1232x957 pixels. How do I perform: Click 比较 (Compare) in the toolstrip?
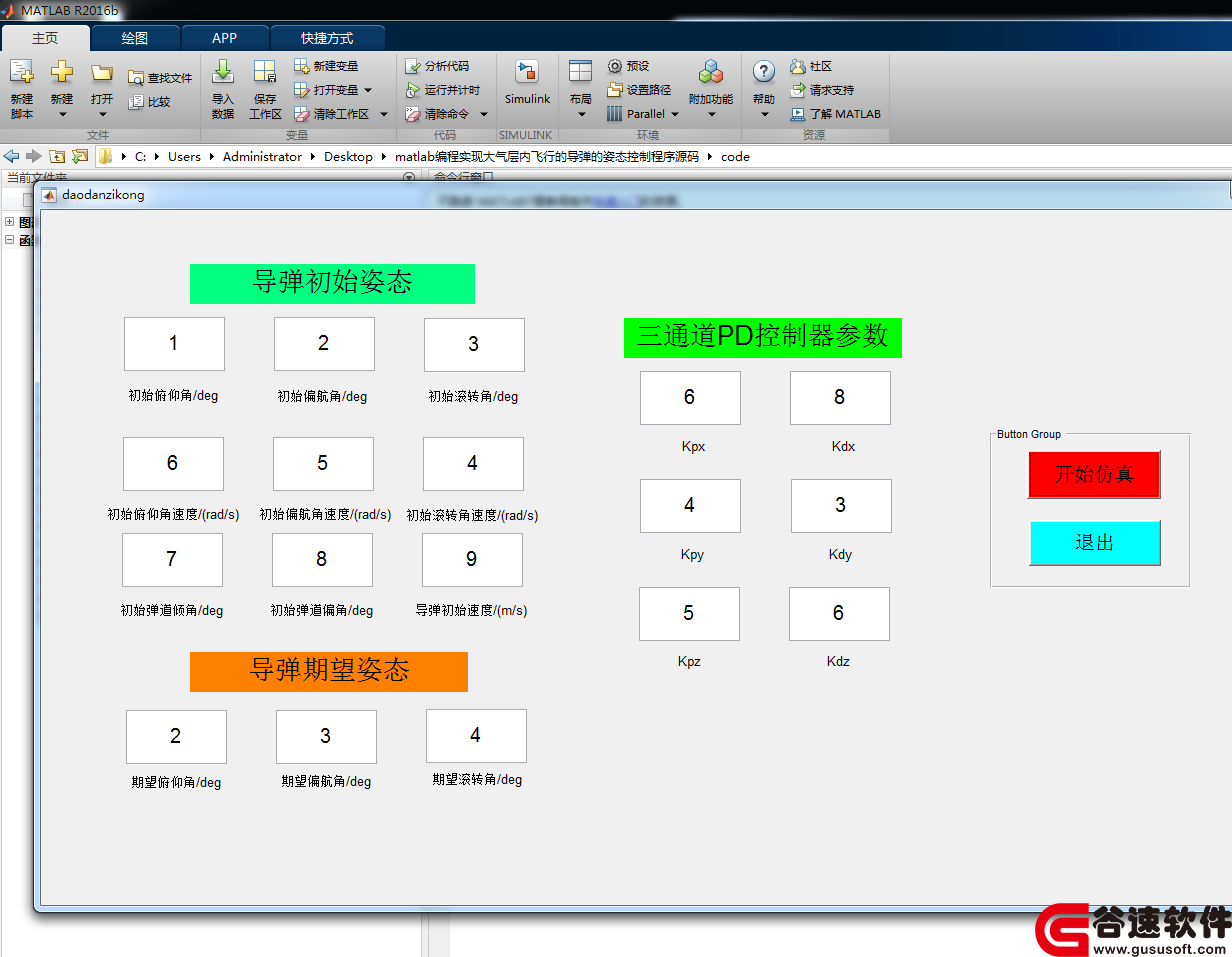coord(149,102)
